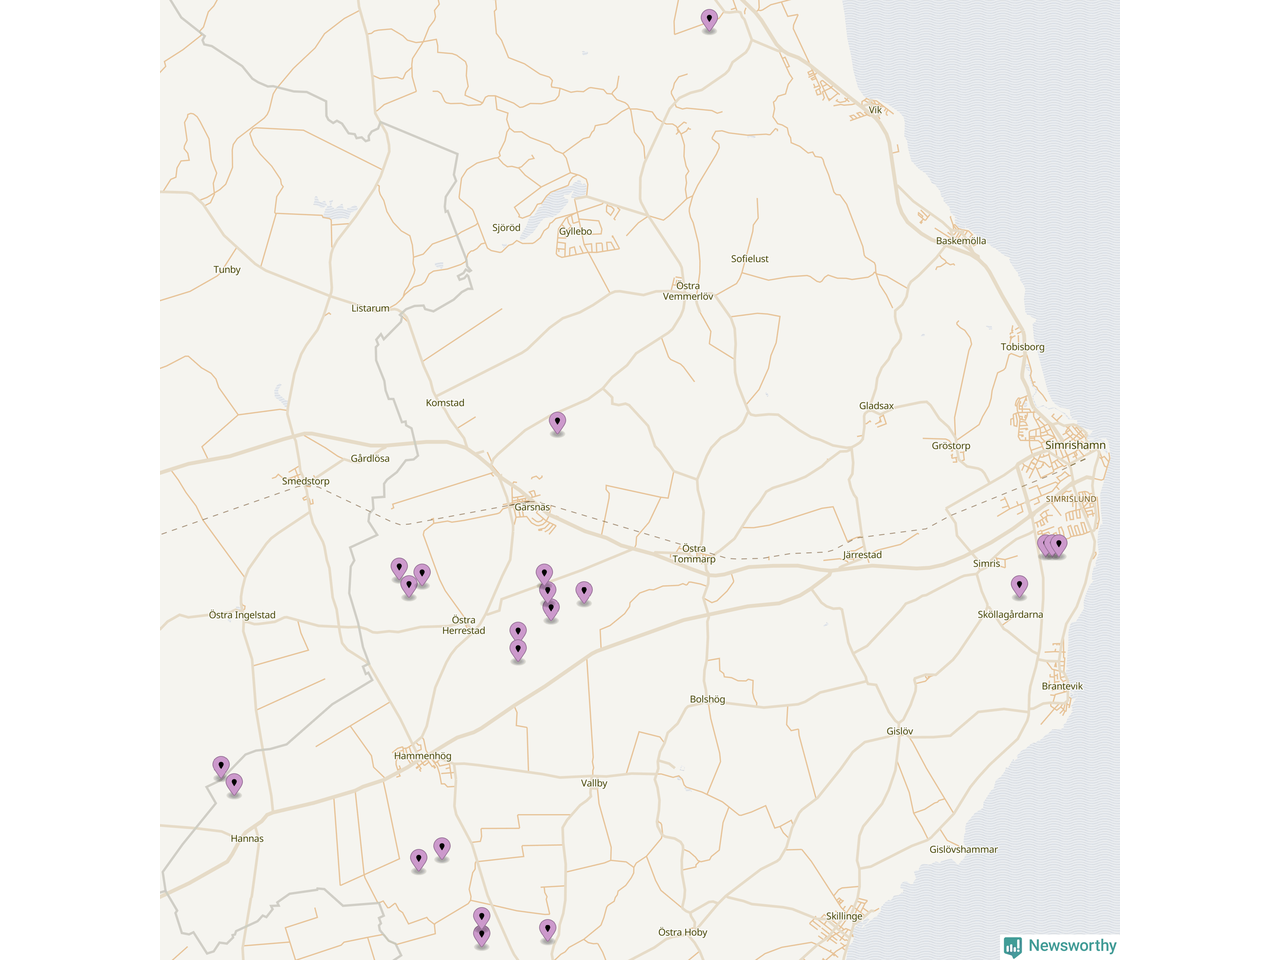The width and height of the screenshot is (1280, 960).
Task: Click the pin just above Sköllagårdarna label
Action: click(1019, 586)
